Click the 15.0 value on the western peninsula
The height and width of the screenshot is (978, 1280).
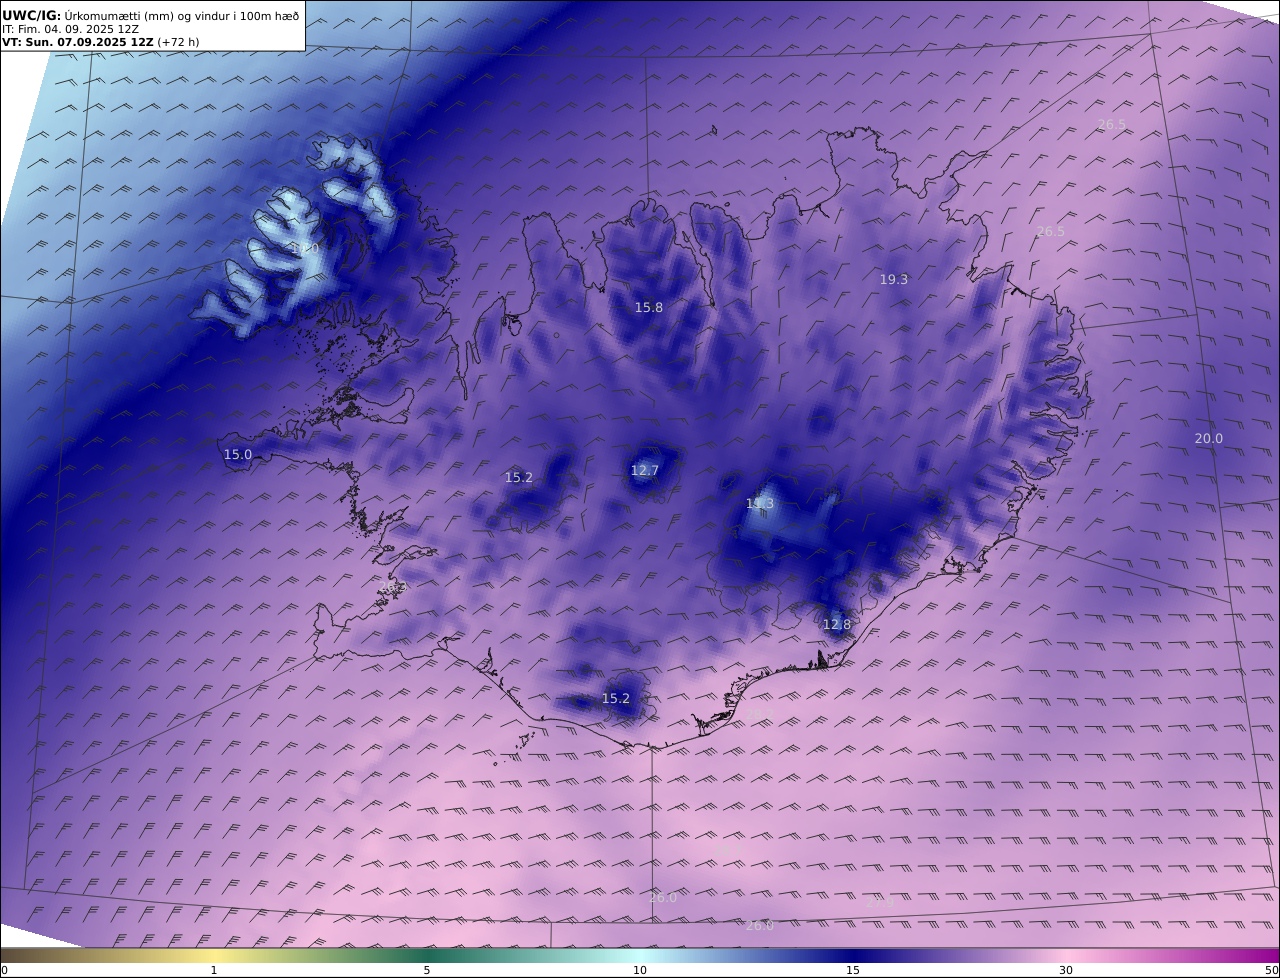pos(238,455)
